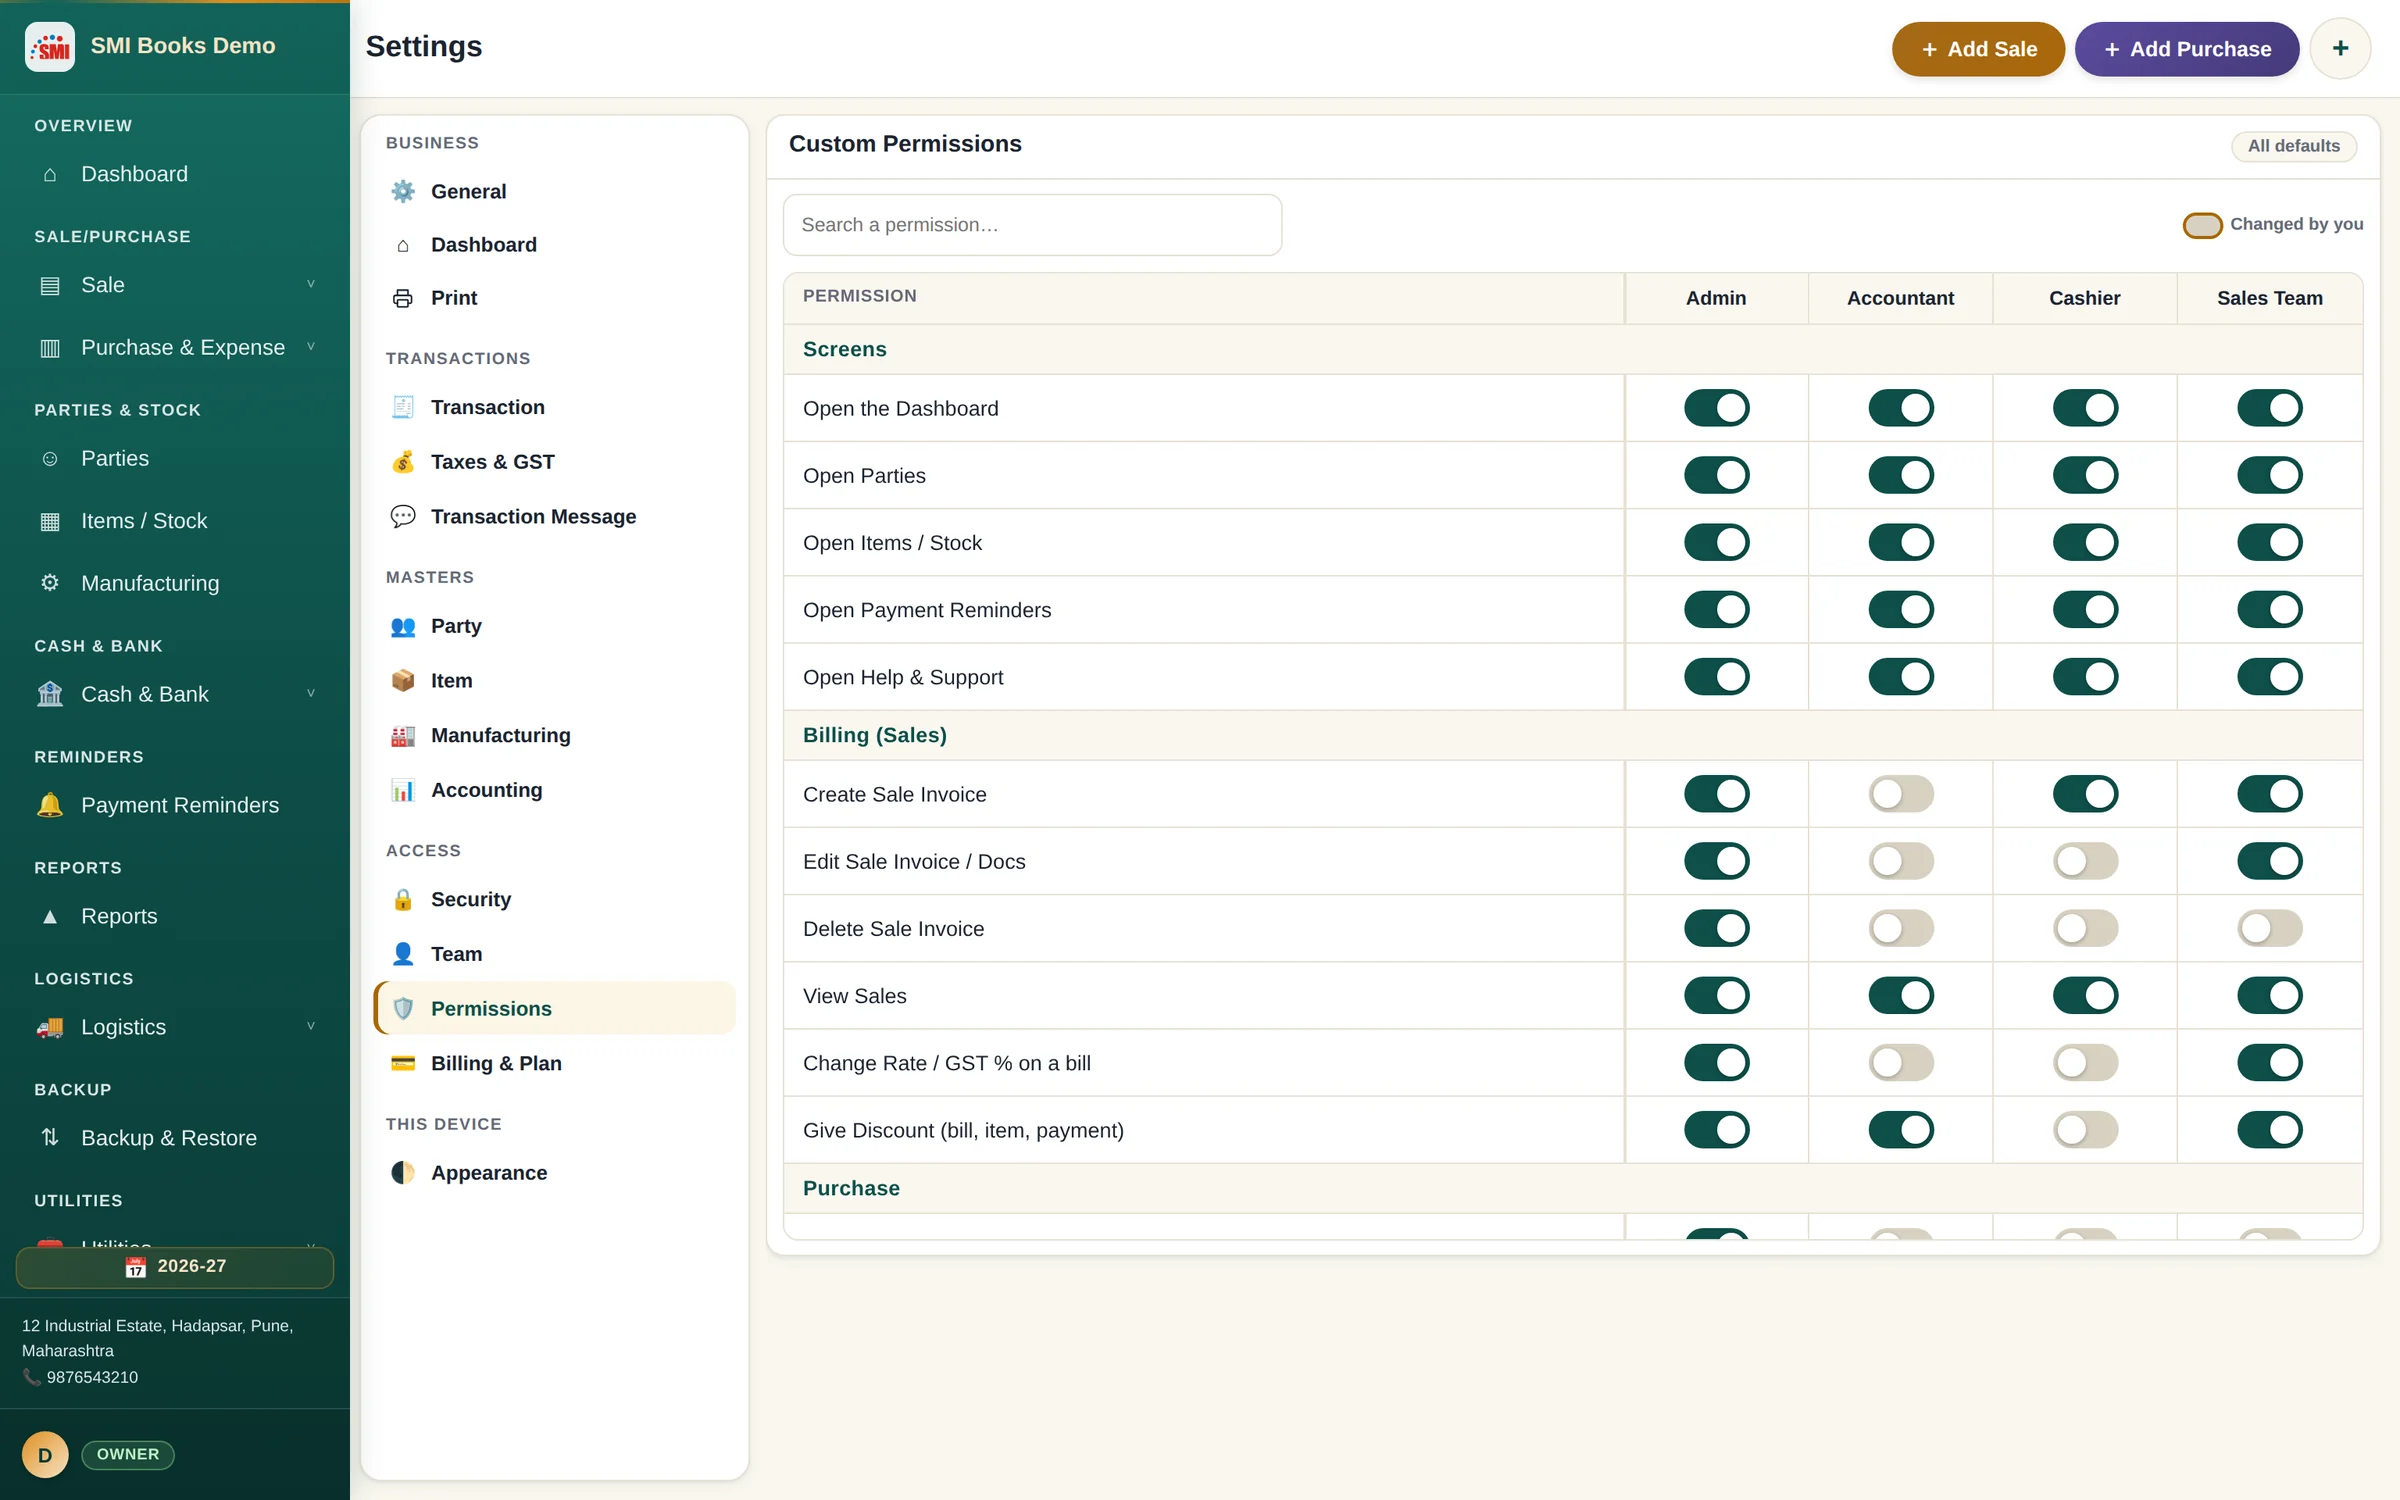Click the Item box icon
The height and width of the screenshot is (1500, 2400).
[403, 681]
